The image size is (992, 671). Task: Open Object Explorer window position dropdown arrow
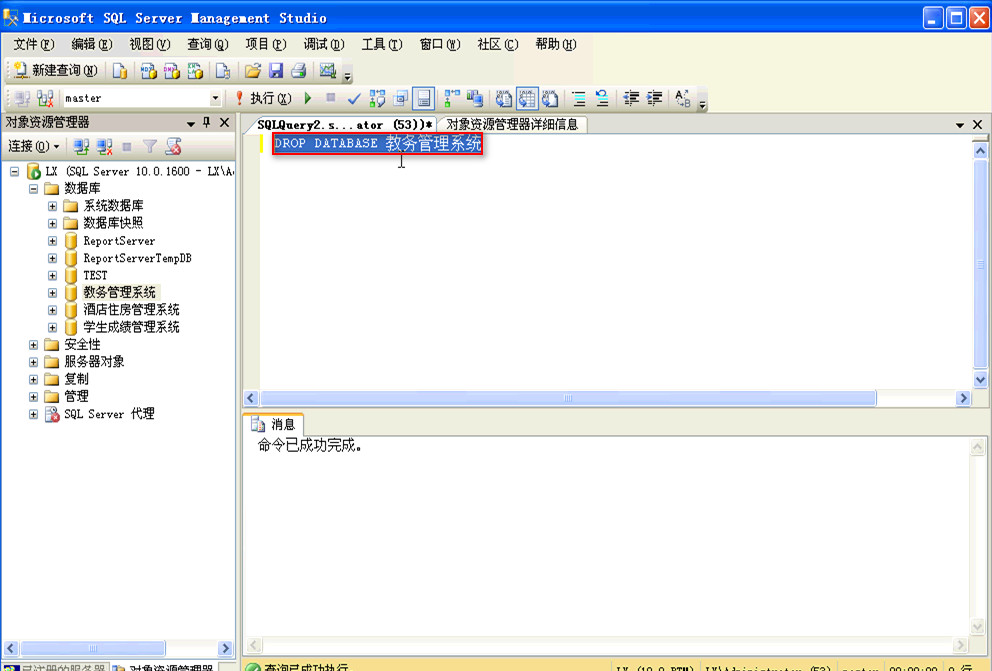pyautogui.click(x=190, y=123)
